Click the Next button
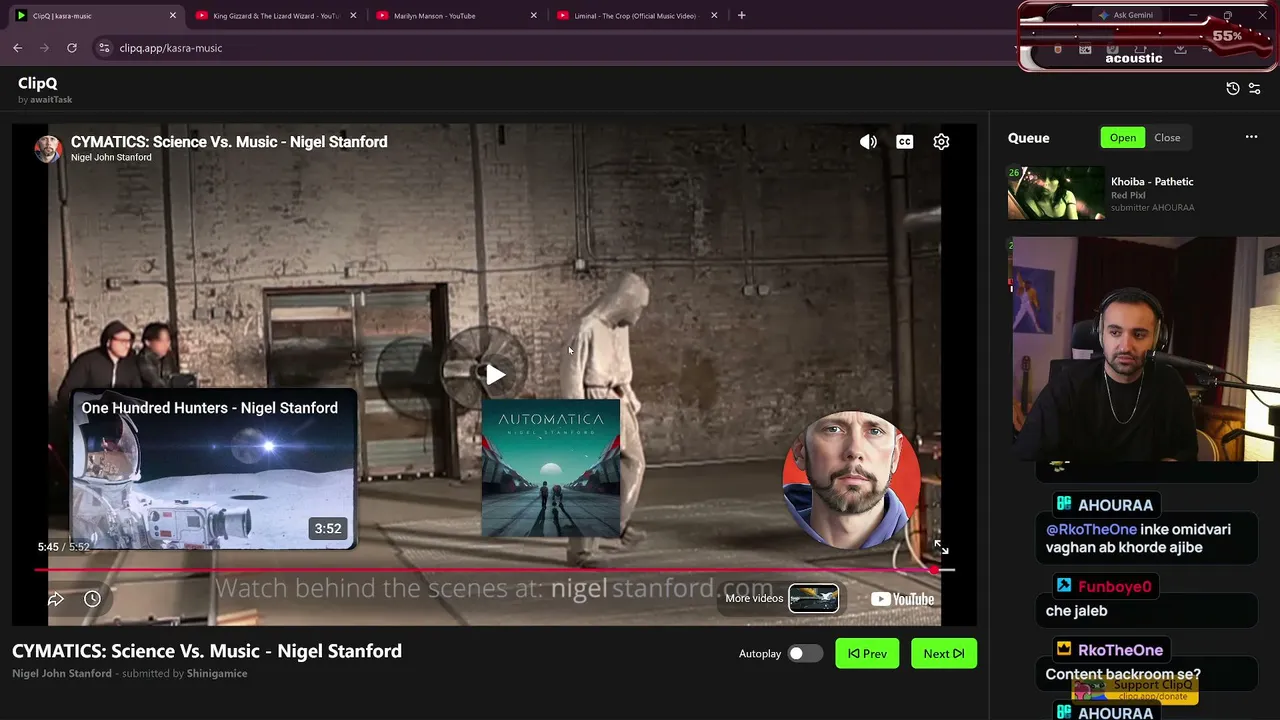 (944, 654)
